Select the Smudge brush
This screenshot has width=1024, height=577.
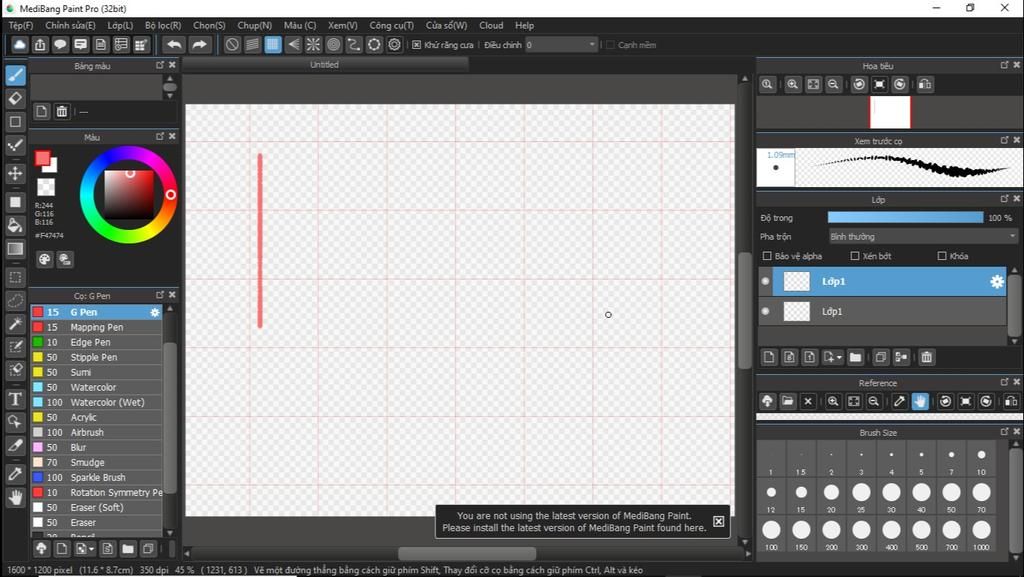click(x=97, y=462)
